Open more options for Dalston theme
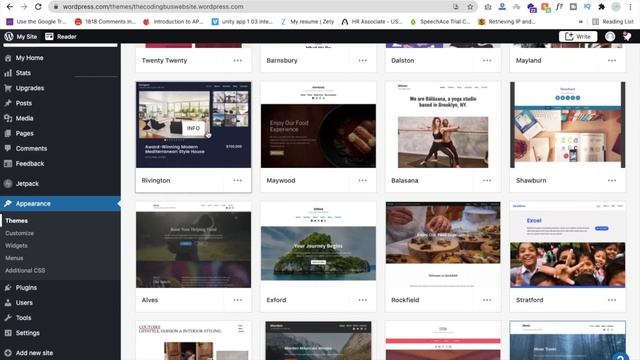The width and height of the screenshot is (640, 360). click(x=487, y=60)
